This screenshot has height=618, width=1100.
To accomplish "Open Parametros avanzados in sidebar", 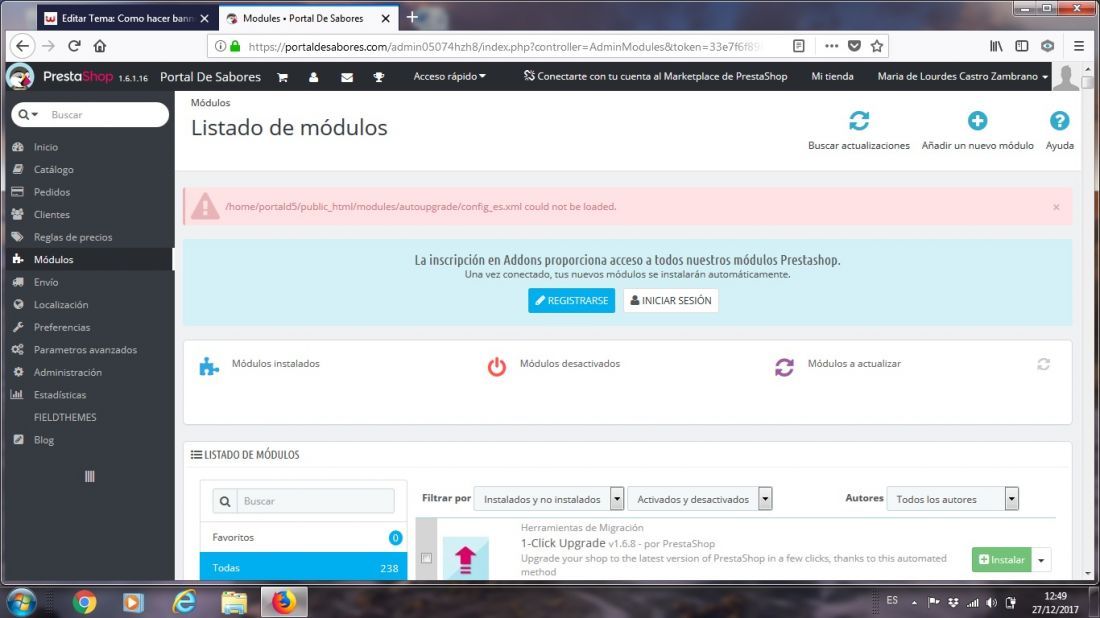I will (87, 349).
